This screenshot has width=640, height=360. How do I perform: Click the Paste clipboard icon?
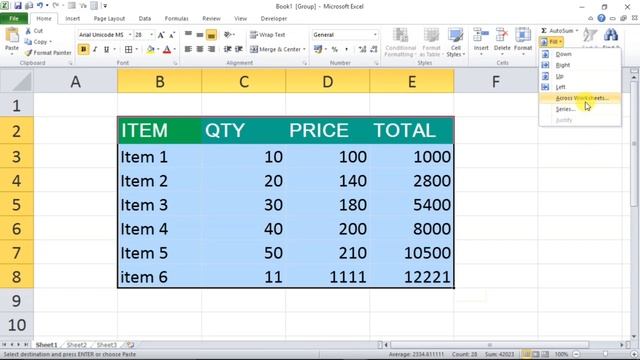click(12, 36)
